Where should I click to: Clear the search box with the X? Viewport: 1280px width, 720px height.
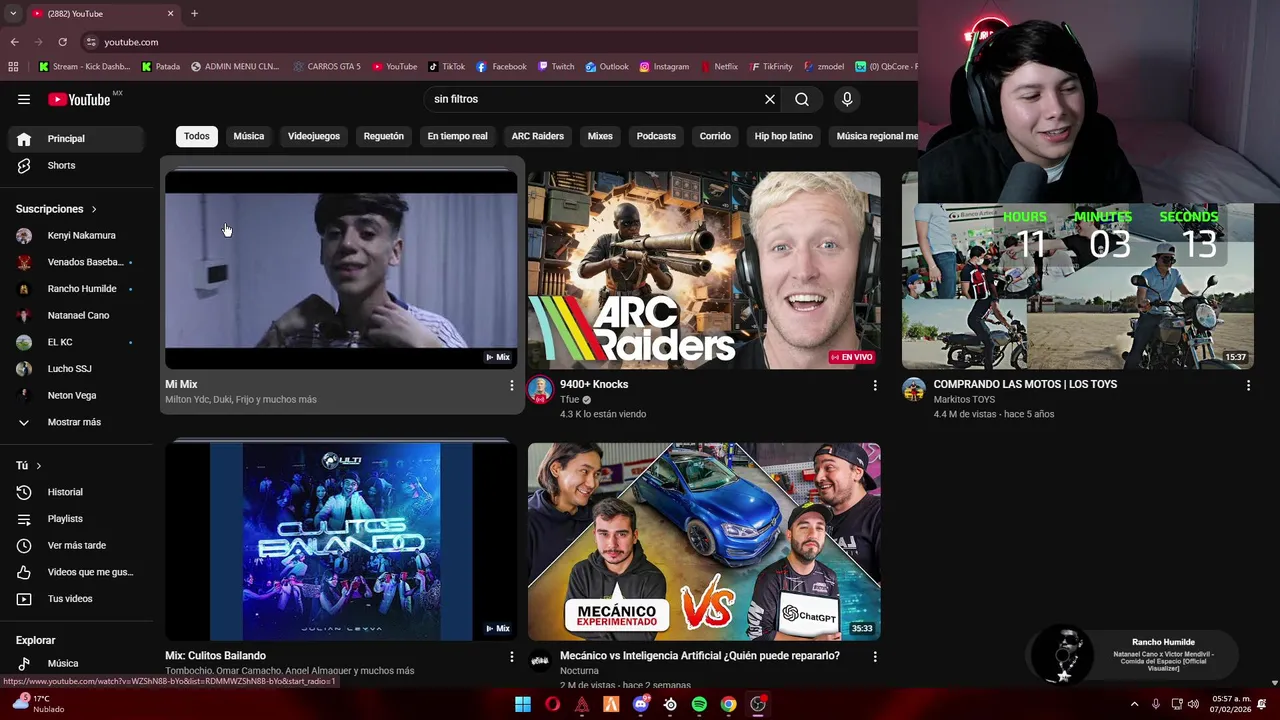770,99
